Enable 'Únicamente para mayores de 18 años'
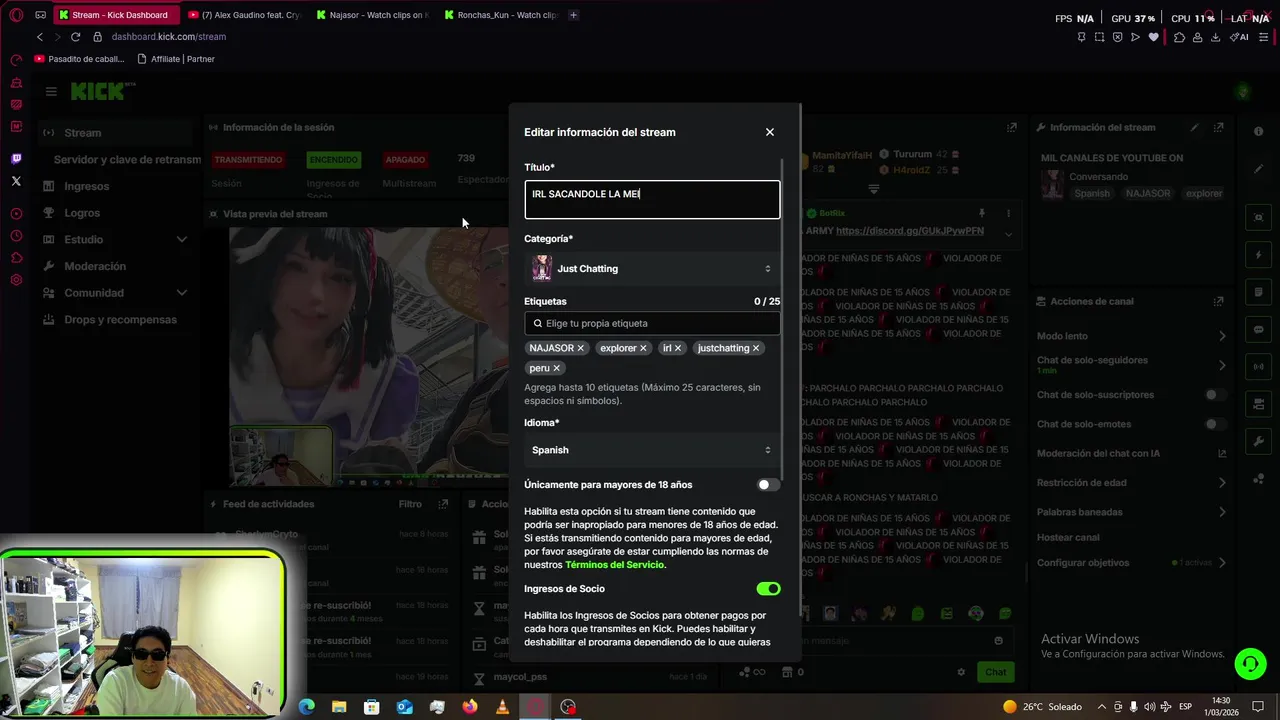Viewport: 1280px width, 720px height. [x=768, y=484]
